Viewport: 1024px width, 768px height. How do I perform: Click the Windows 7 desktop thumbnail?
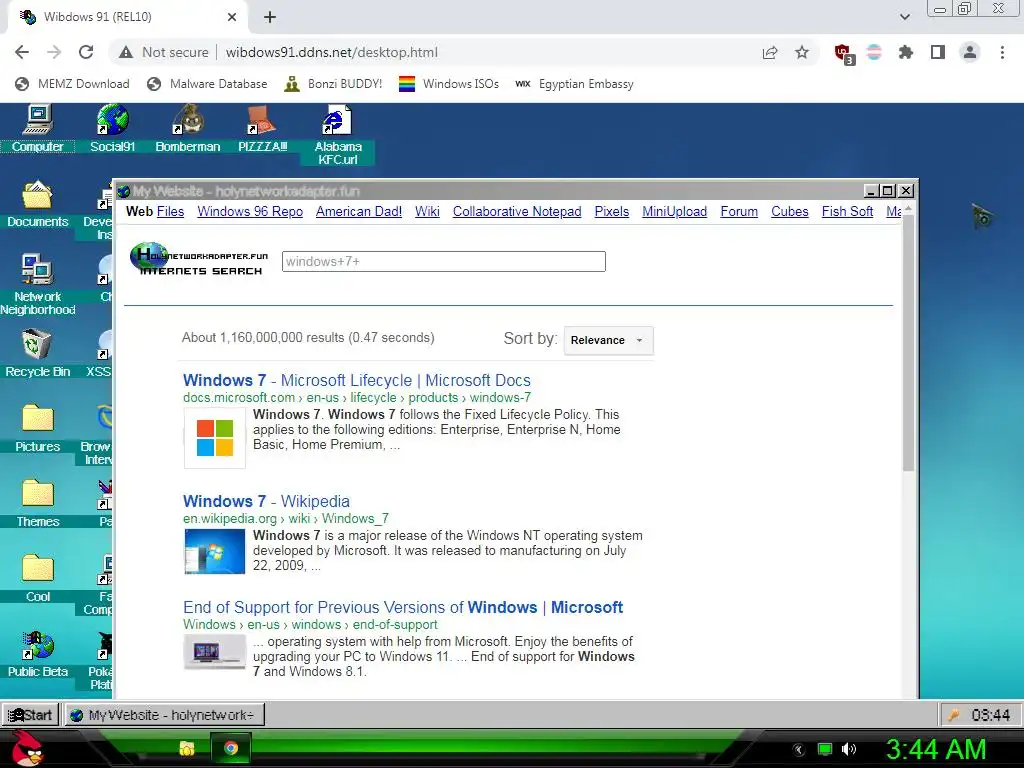[215, 551]
